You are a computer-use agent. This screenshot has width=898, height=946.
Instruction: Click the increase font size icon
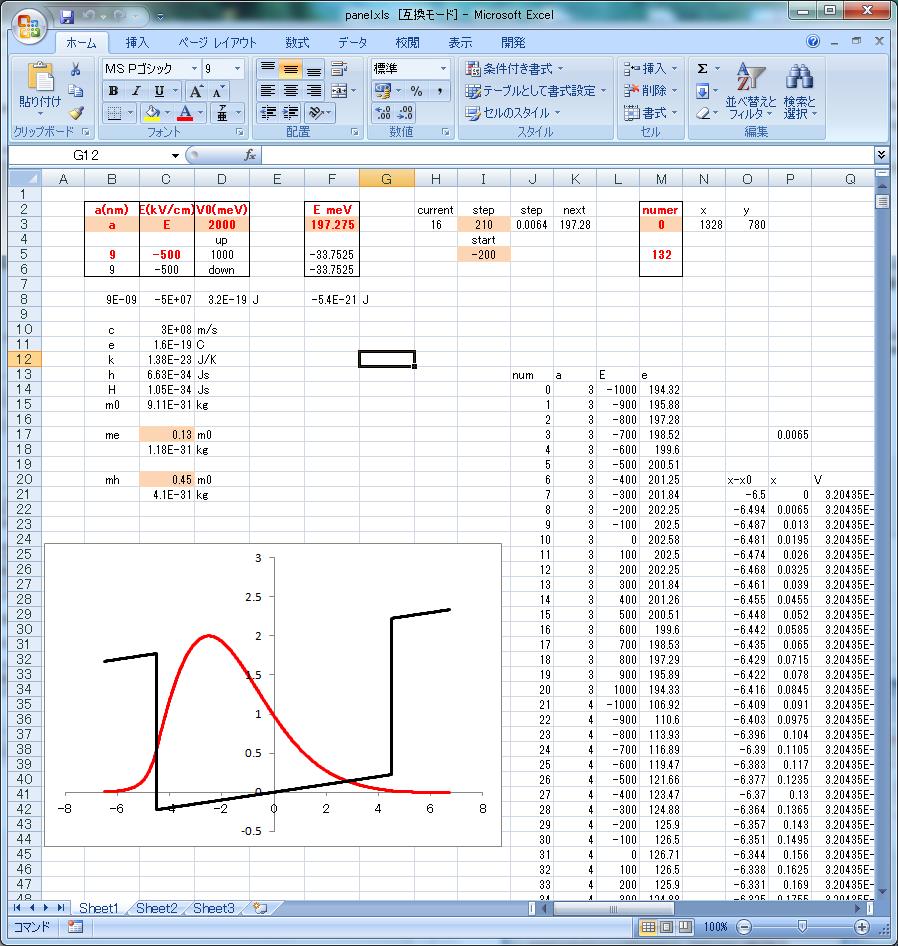click(x=196, y=91)
